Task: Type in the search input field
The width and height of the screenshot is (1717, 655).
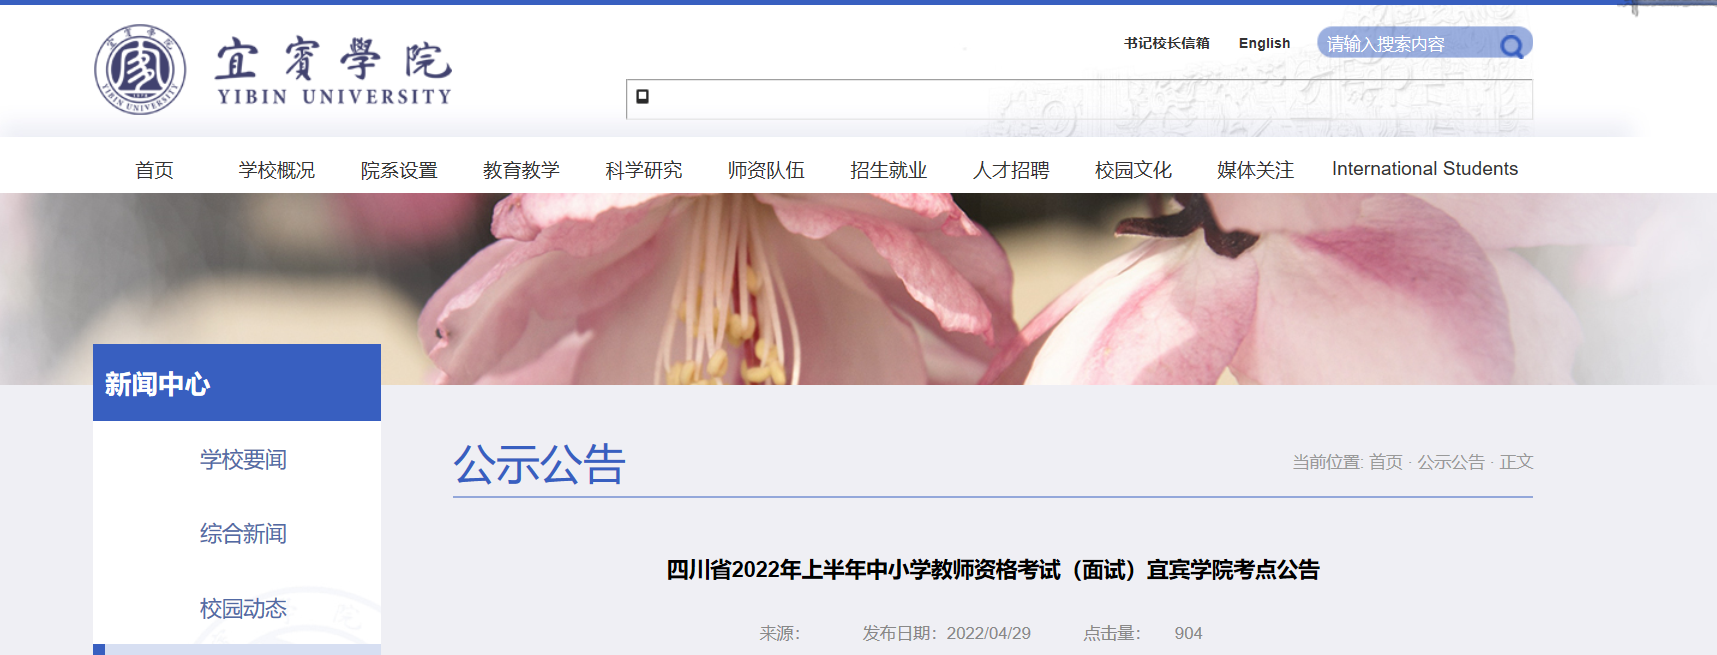Action: 1405,44
